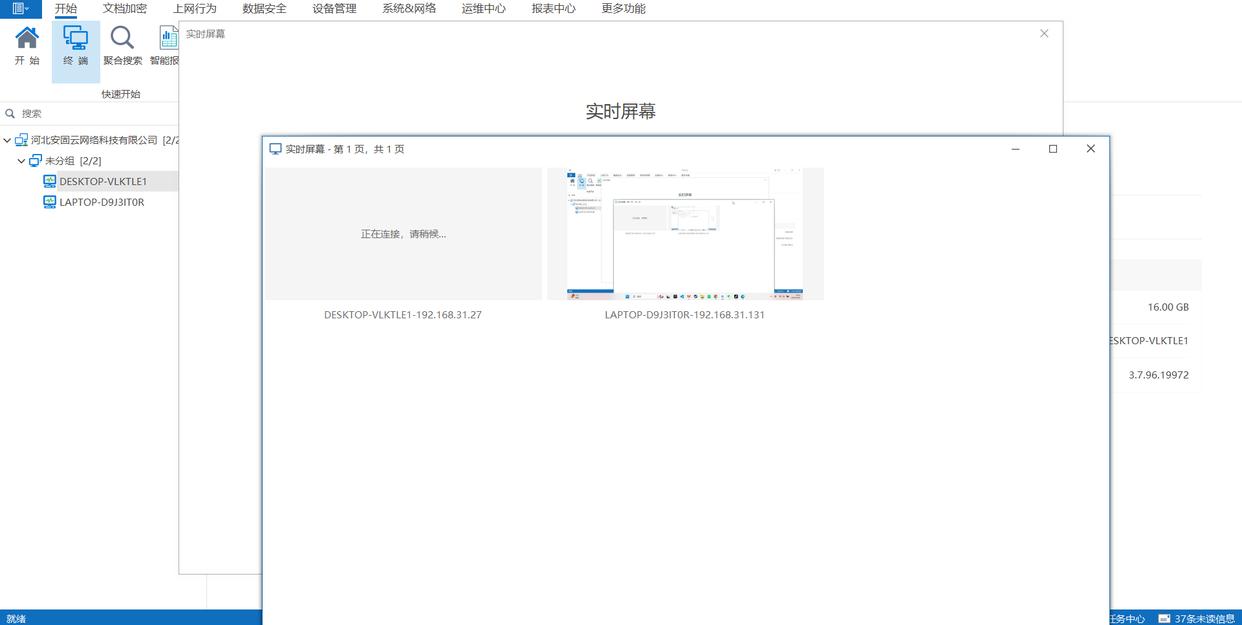This screenshot has width=1242, height=625.
Task: Click the 就绪 status text
Action: point(16,619)
